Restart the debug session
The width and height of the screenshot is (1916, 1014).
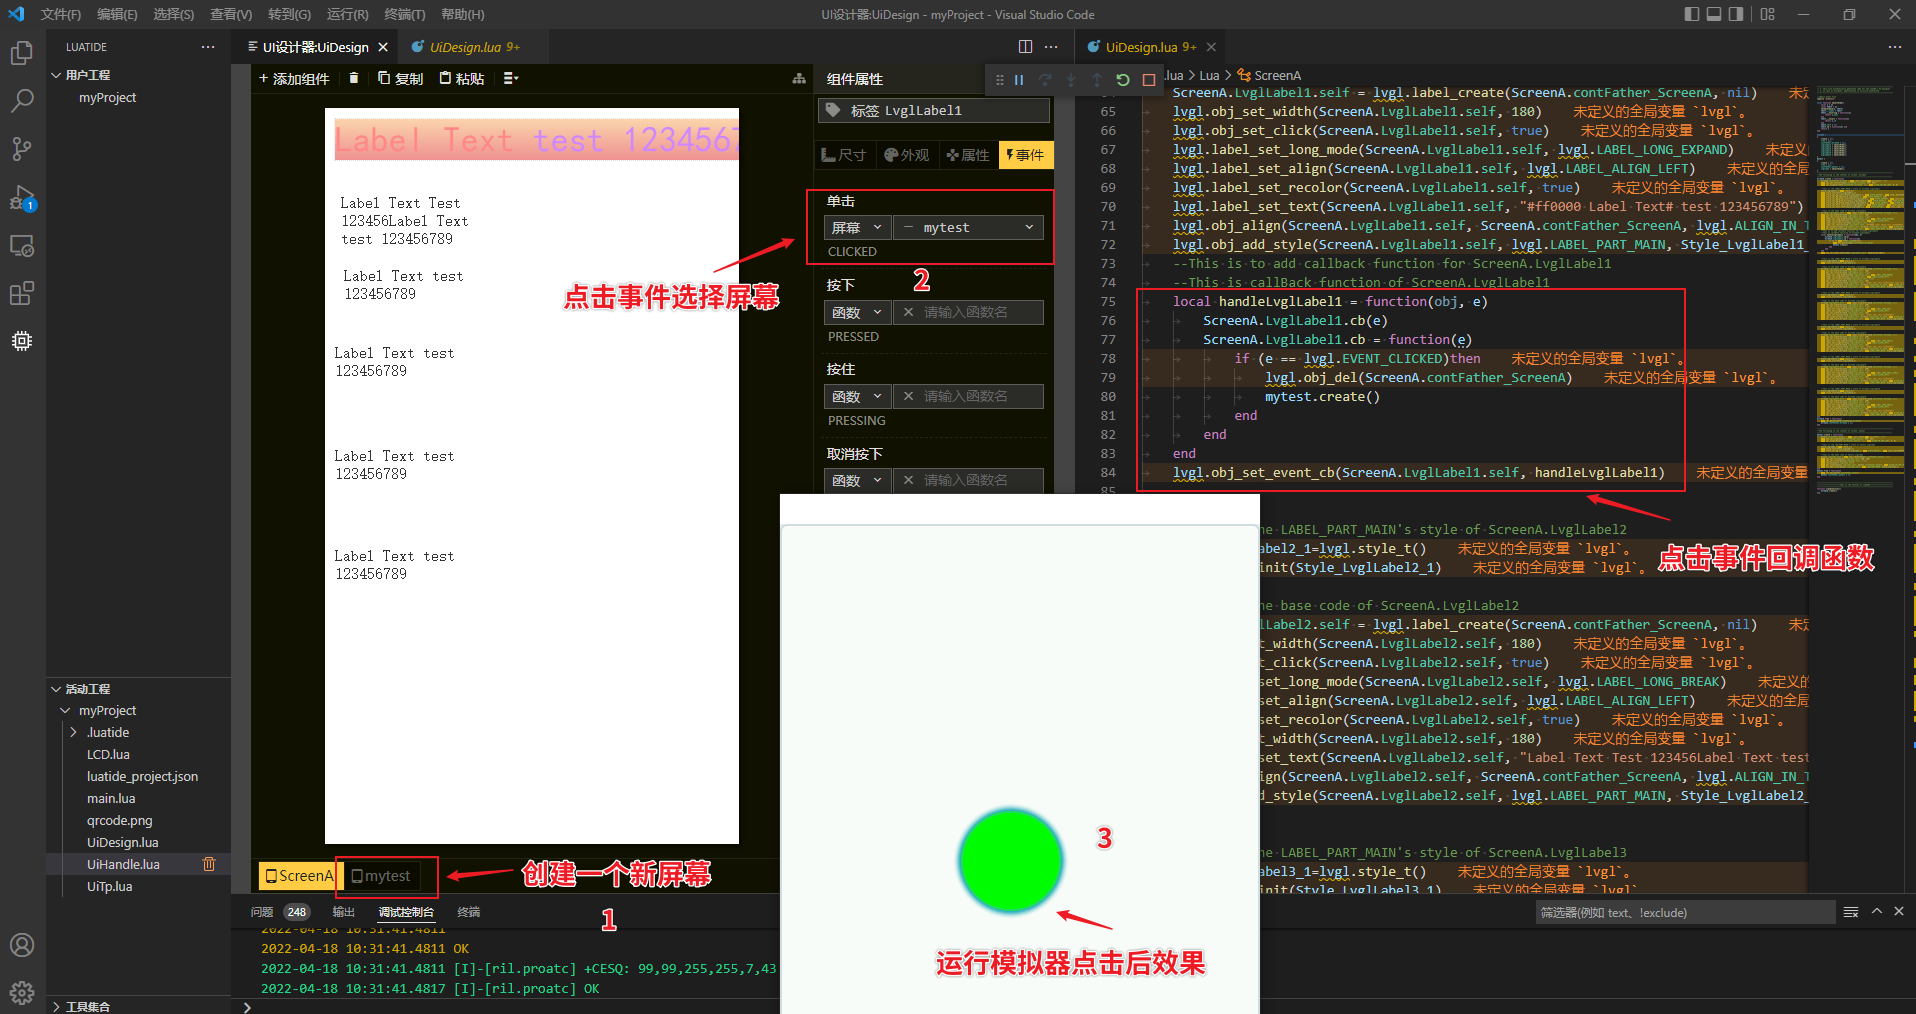(1123, 80)
